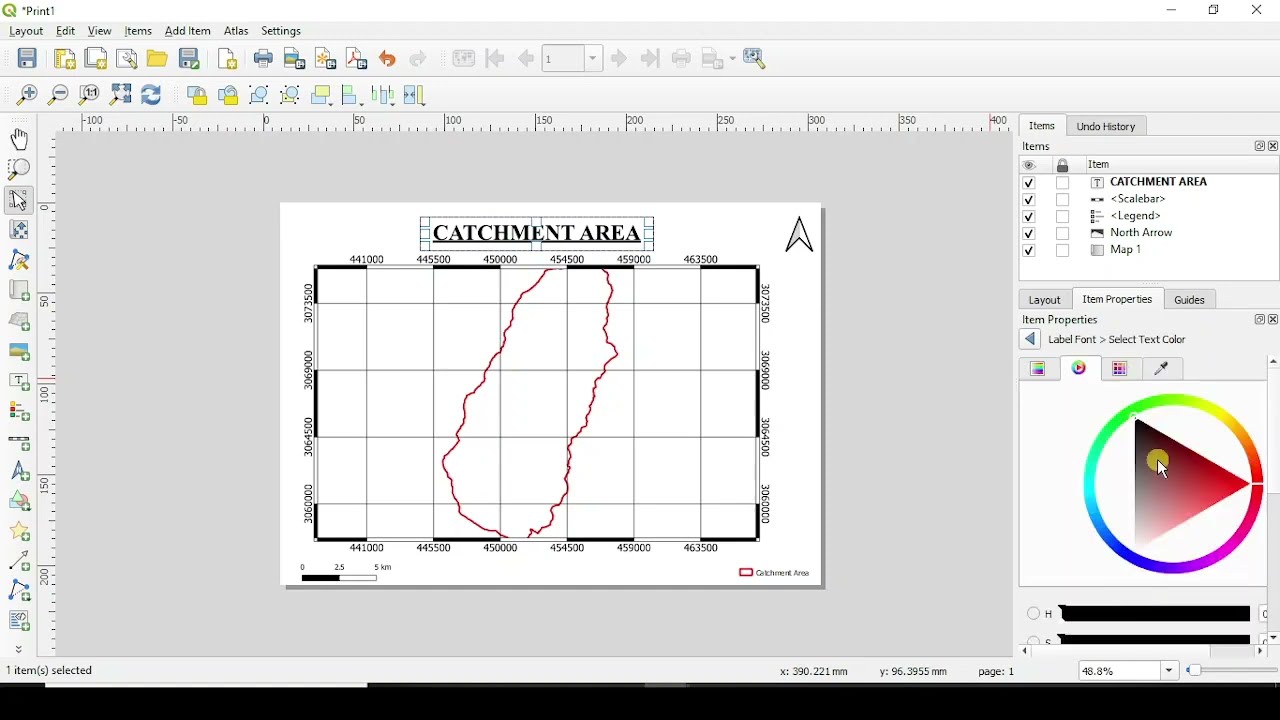Open the Atlas menu
Screen dimensions: 1280x720
tap(236, 32)
